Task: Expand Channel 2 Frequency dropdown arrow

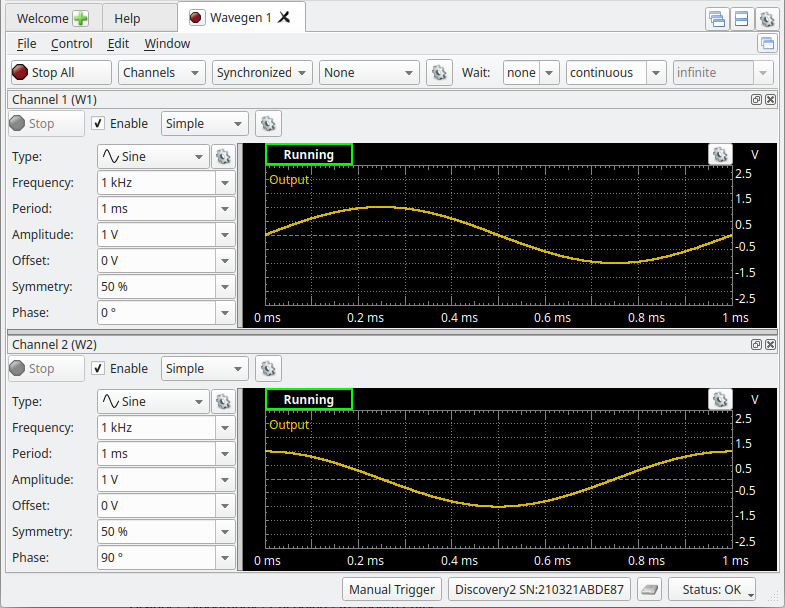Action: click(x=225, y=428)
